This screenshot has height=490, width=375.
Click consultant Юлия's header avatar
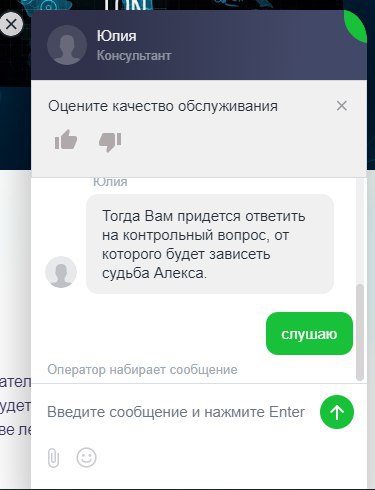[67, 45]
